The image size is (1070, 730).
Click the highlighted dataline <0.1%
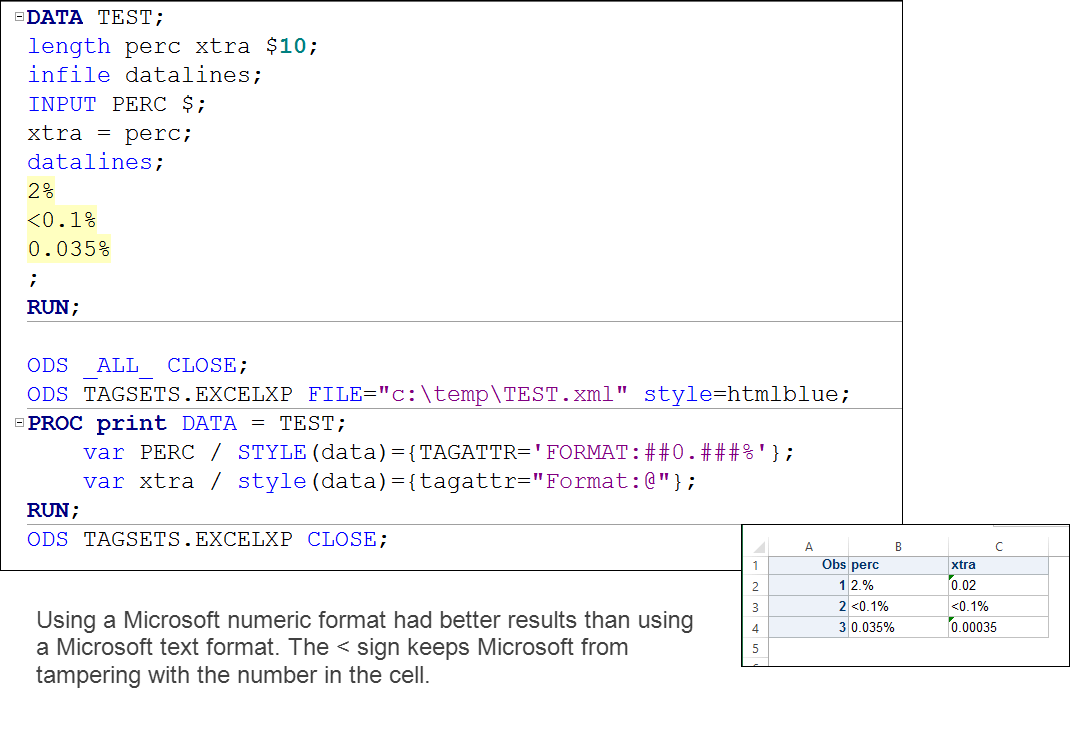(x=62, y=219)
